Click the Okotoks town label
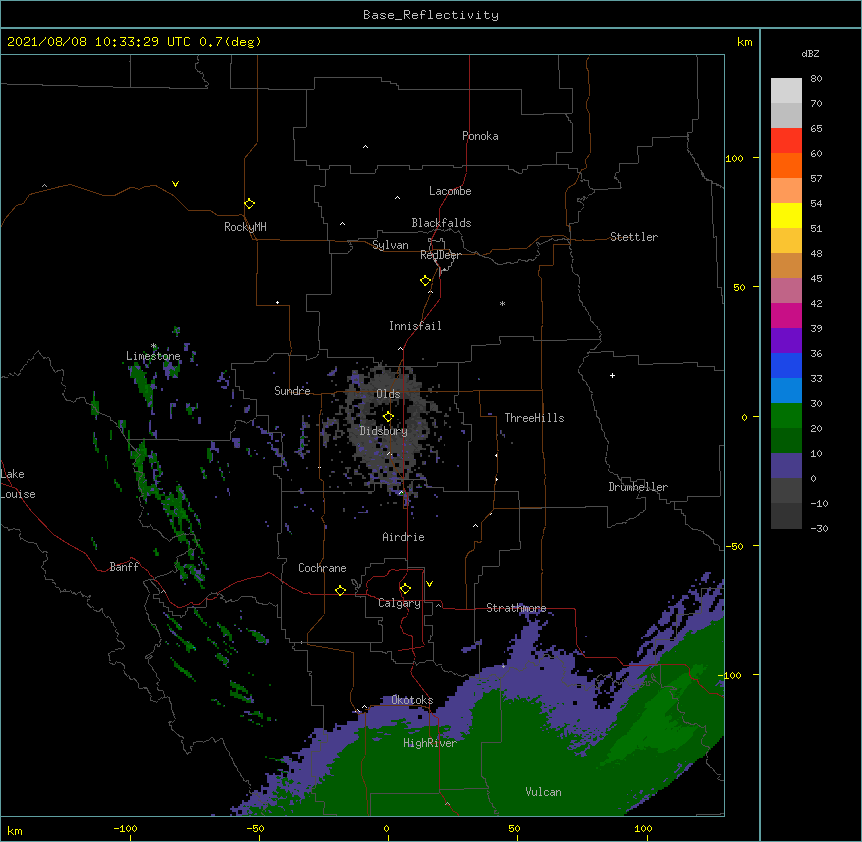The height and width of the screenshot is (842, 862). [412, 700]
